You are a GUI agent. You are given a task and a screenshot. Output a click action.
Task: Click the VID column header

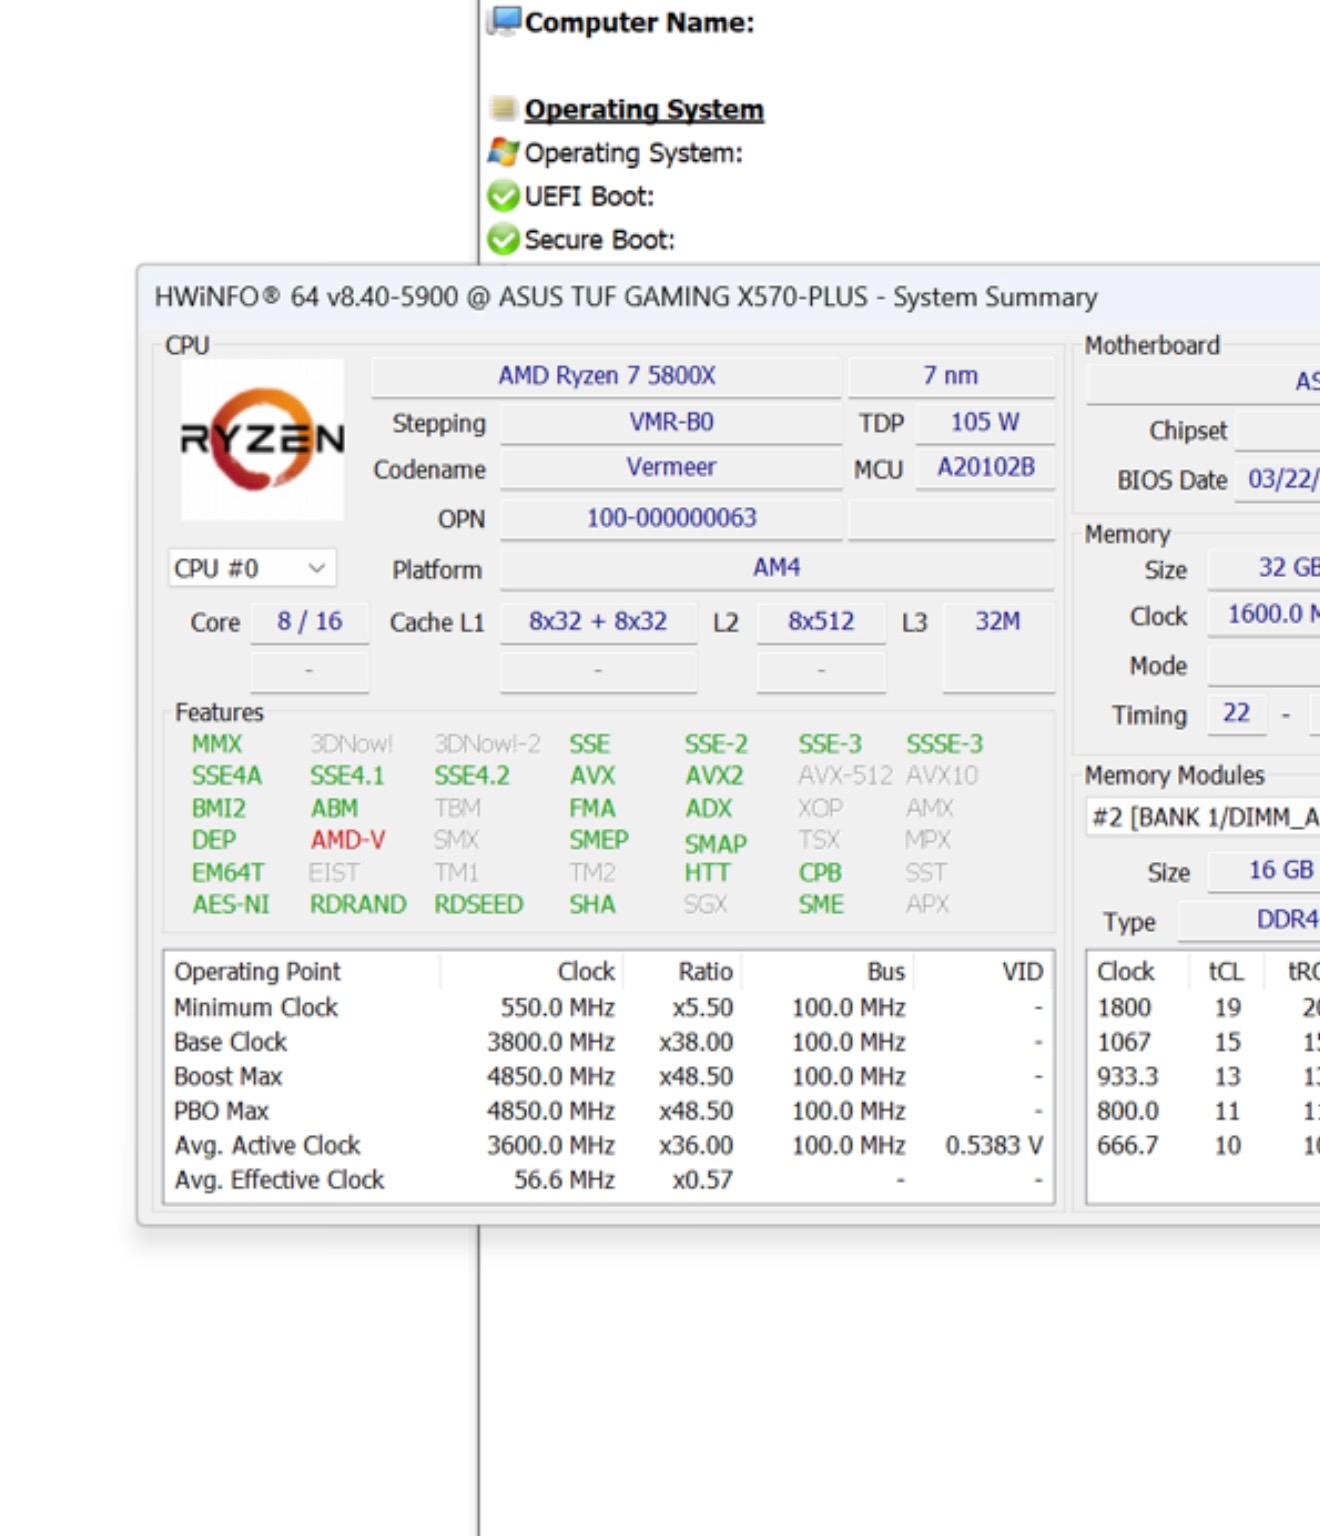[983, 972]
